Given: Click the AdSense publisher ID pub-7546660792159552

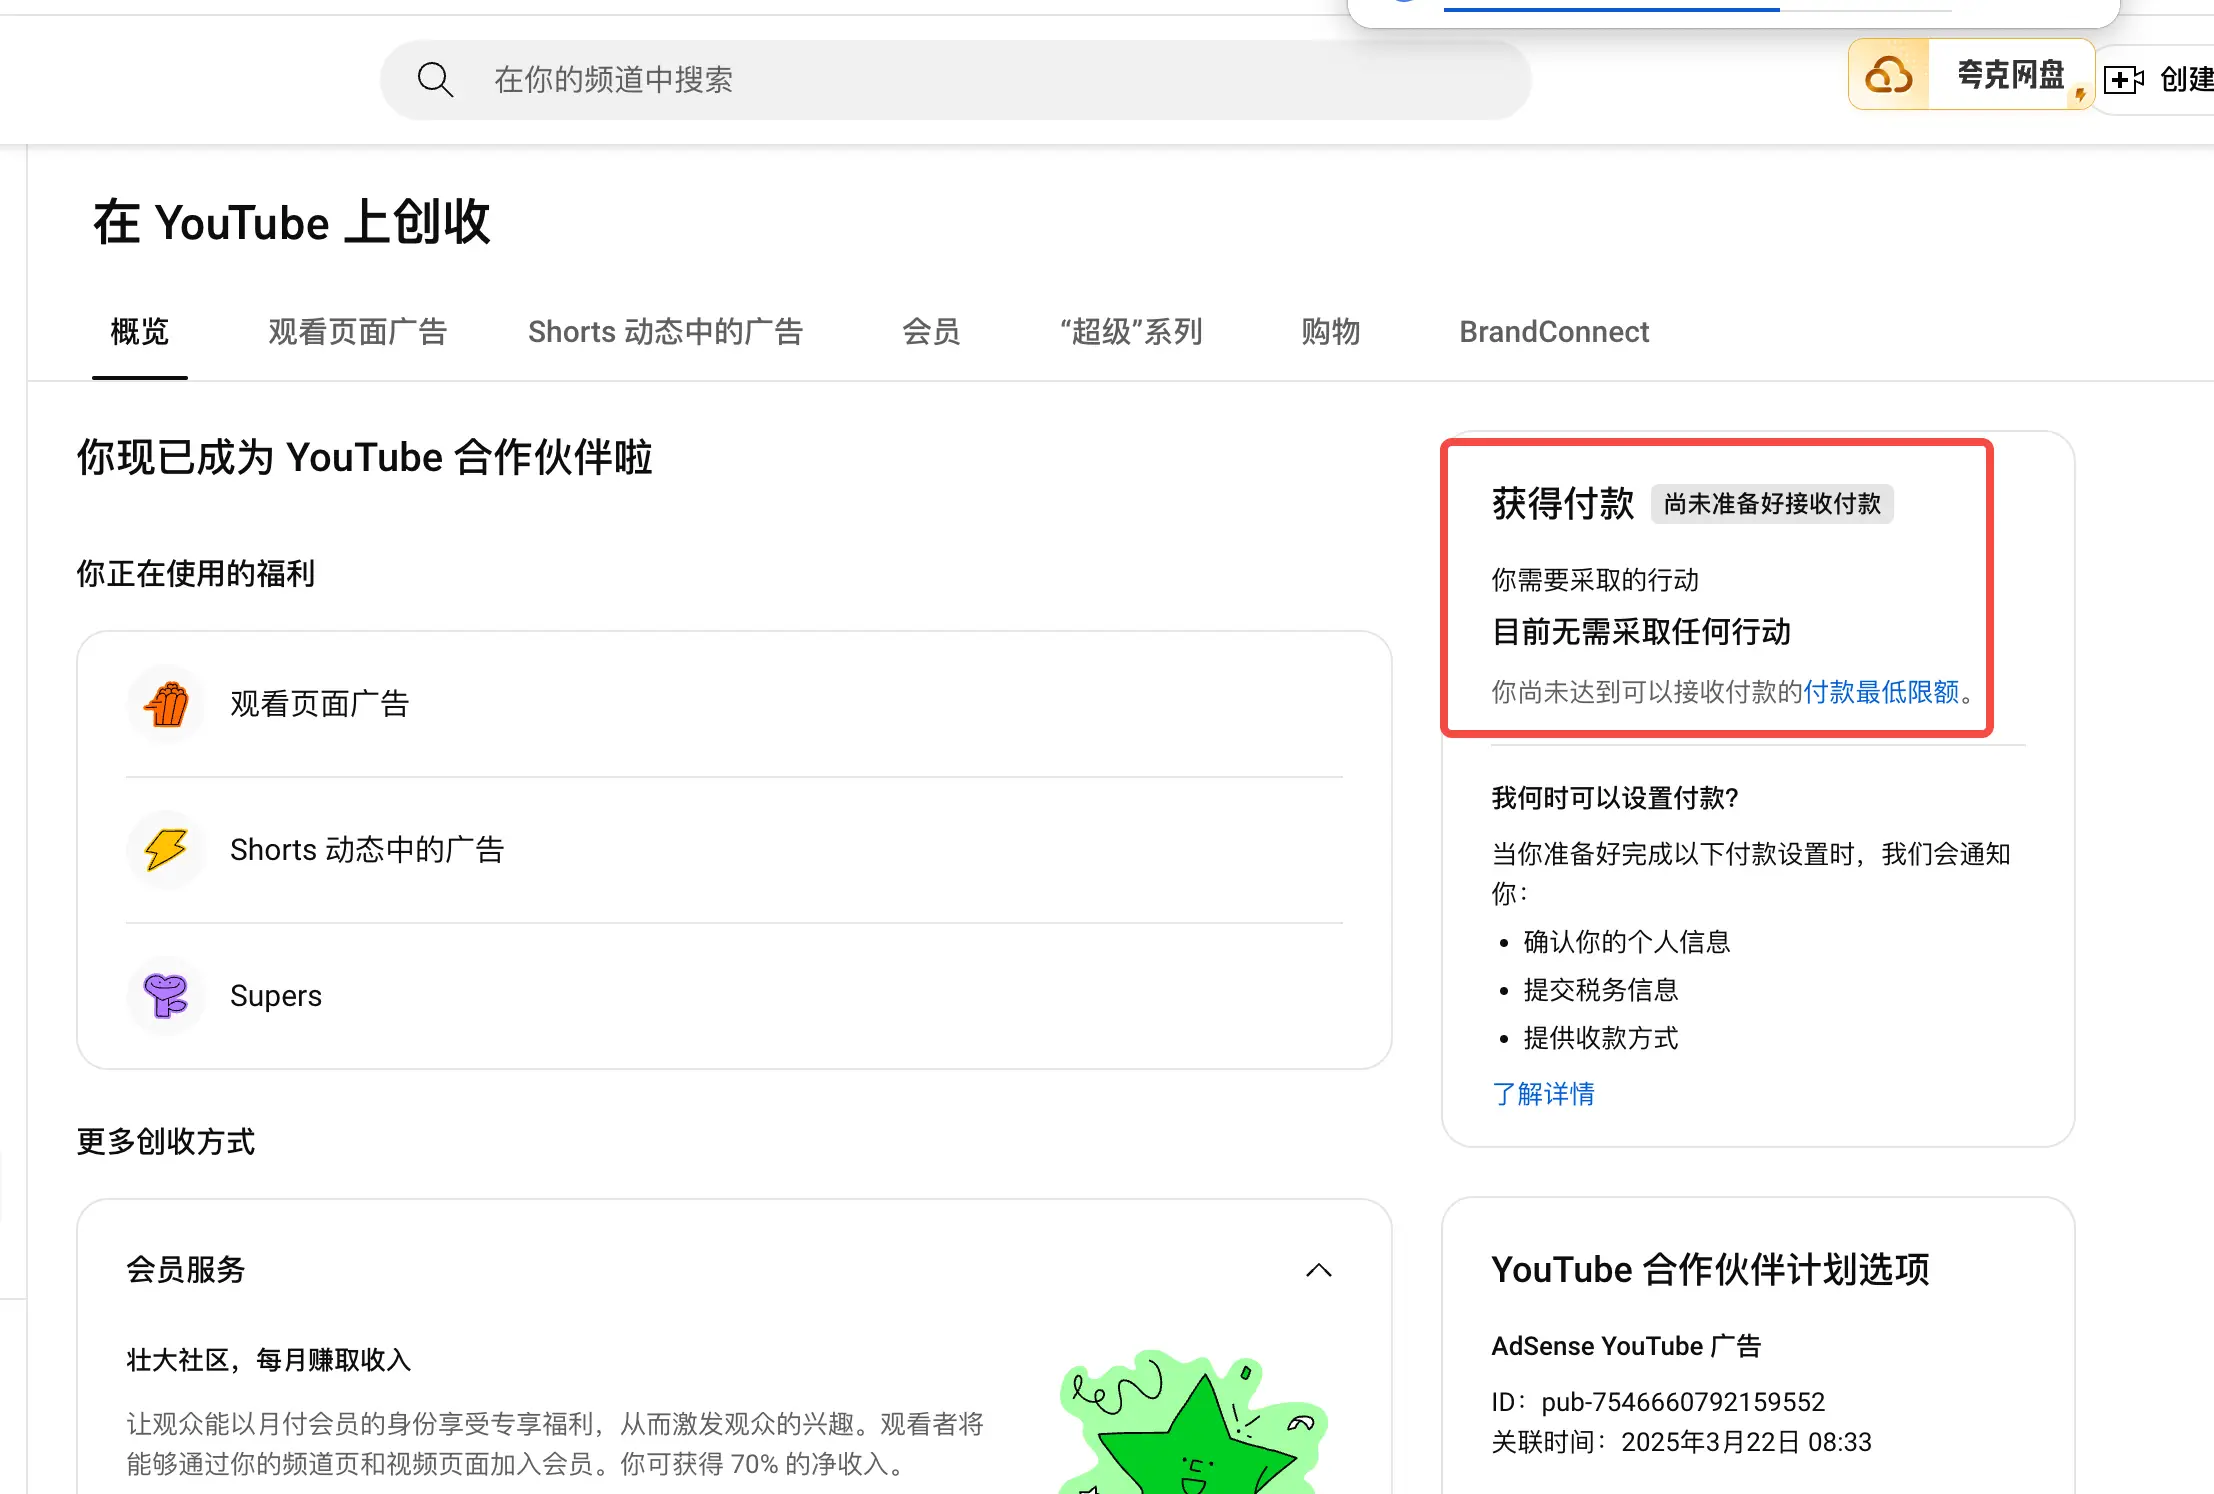Looking at the screenshot, I should [x=1683, y=1402].
